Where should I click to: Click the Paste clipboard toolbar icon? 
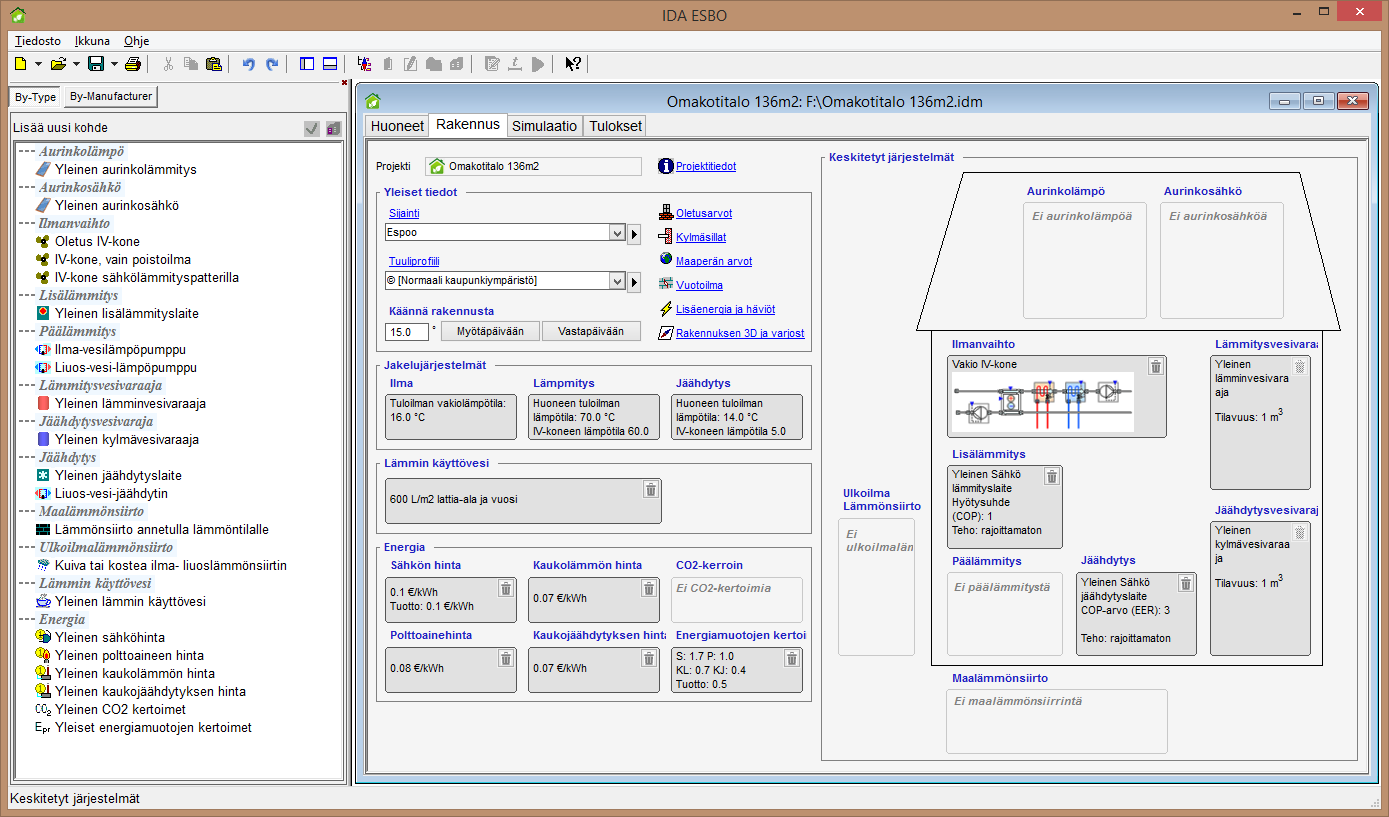[x=213, y=64]
